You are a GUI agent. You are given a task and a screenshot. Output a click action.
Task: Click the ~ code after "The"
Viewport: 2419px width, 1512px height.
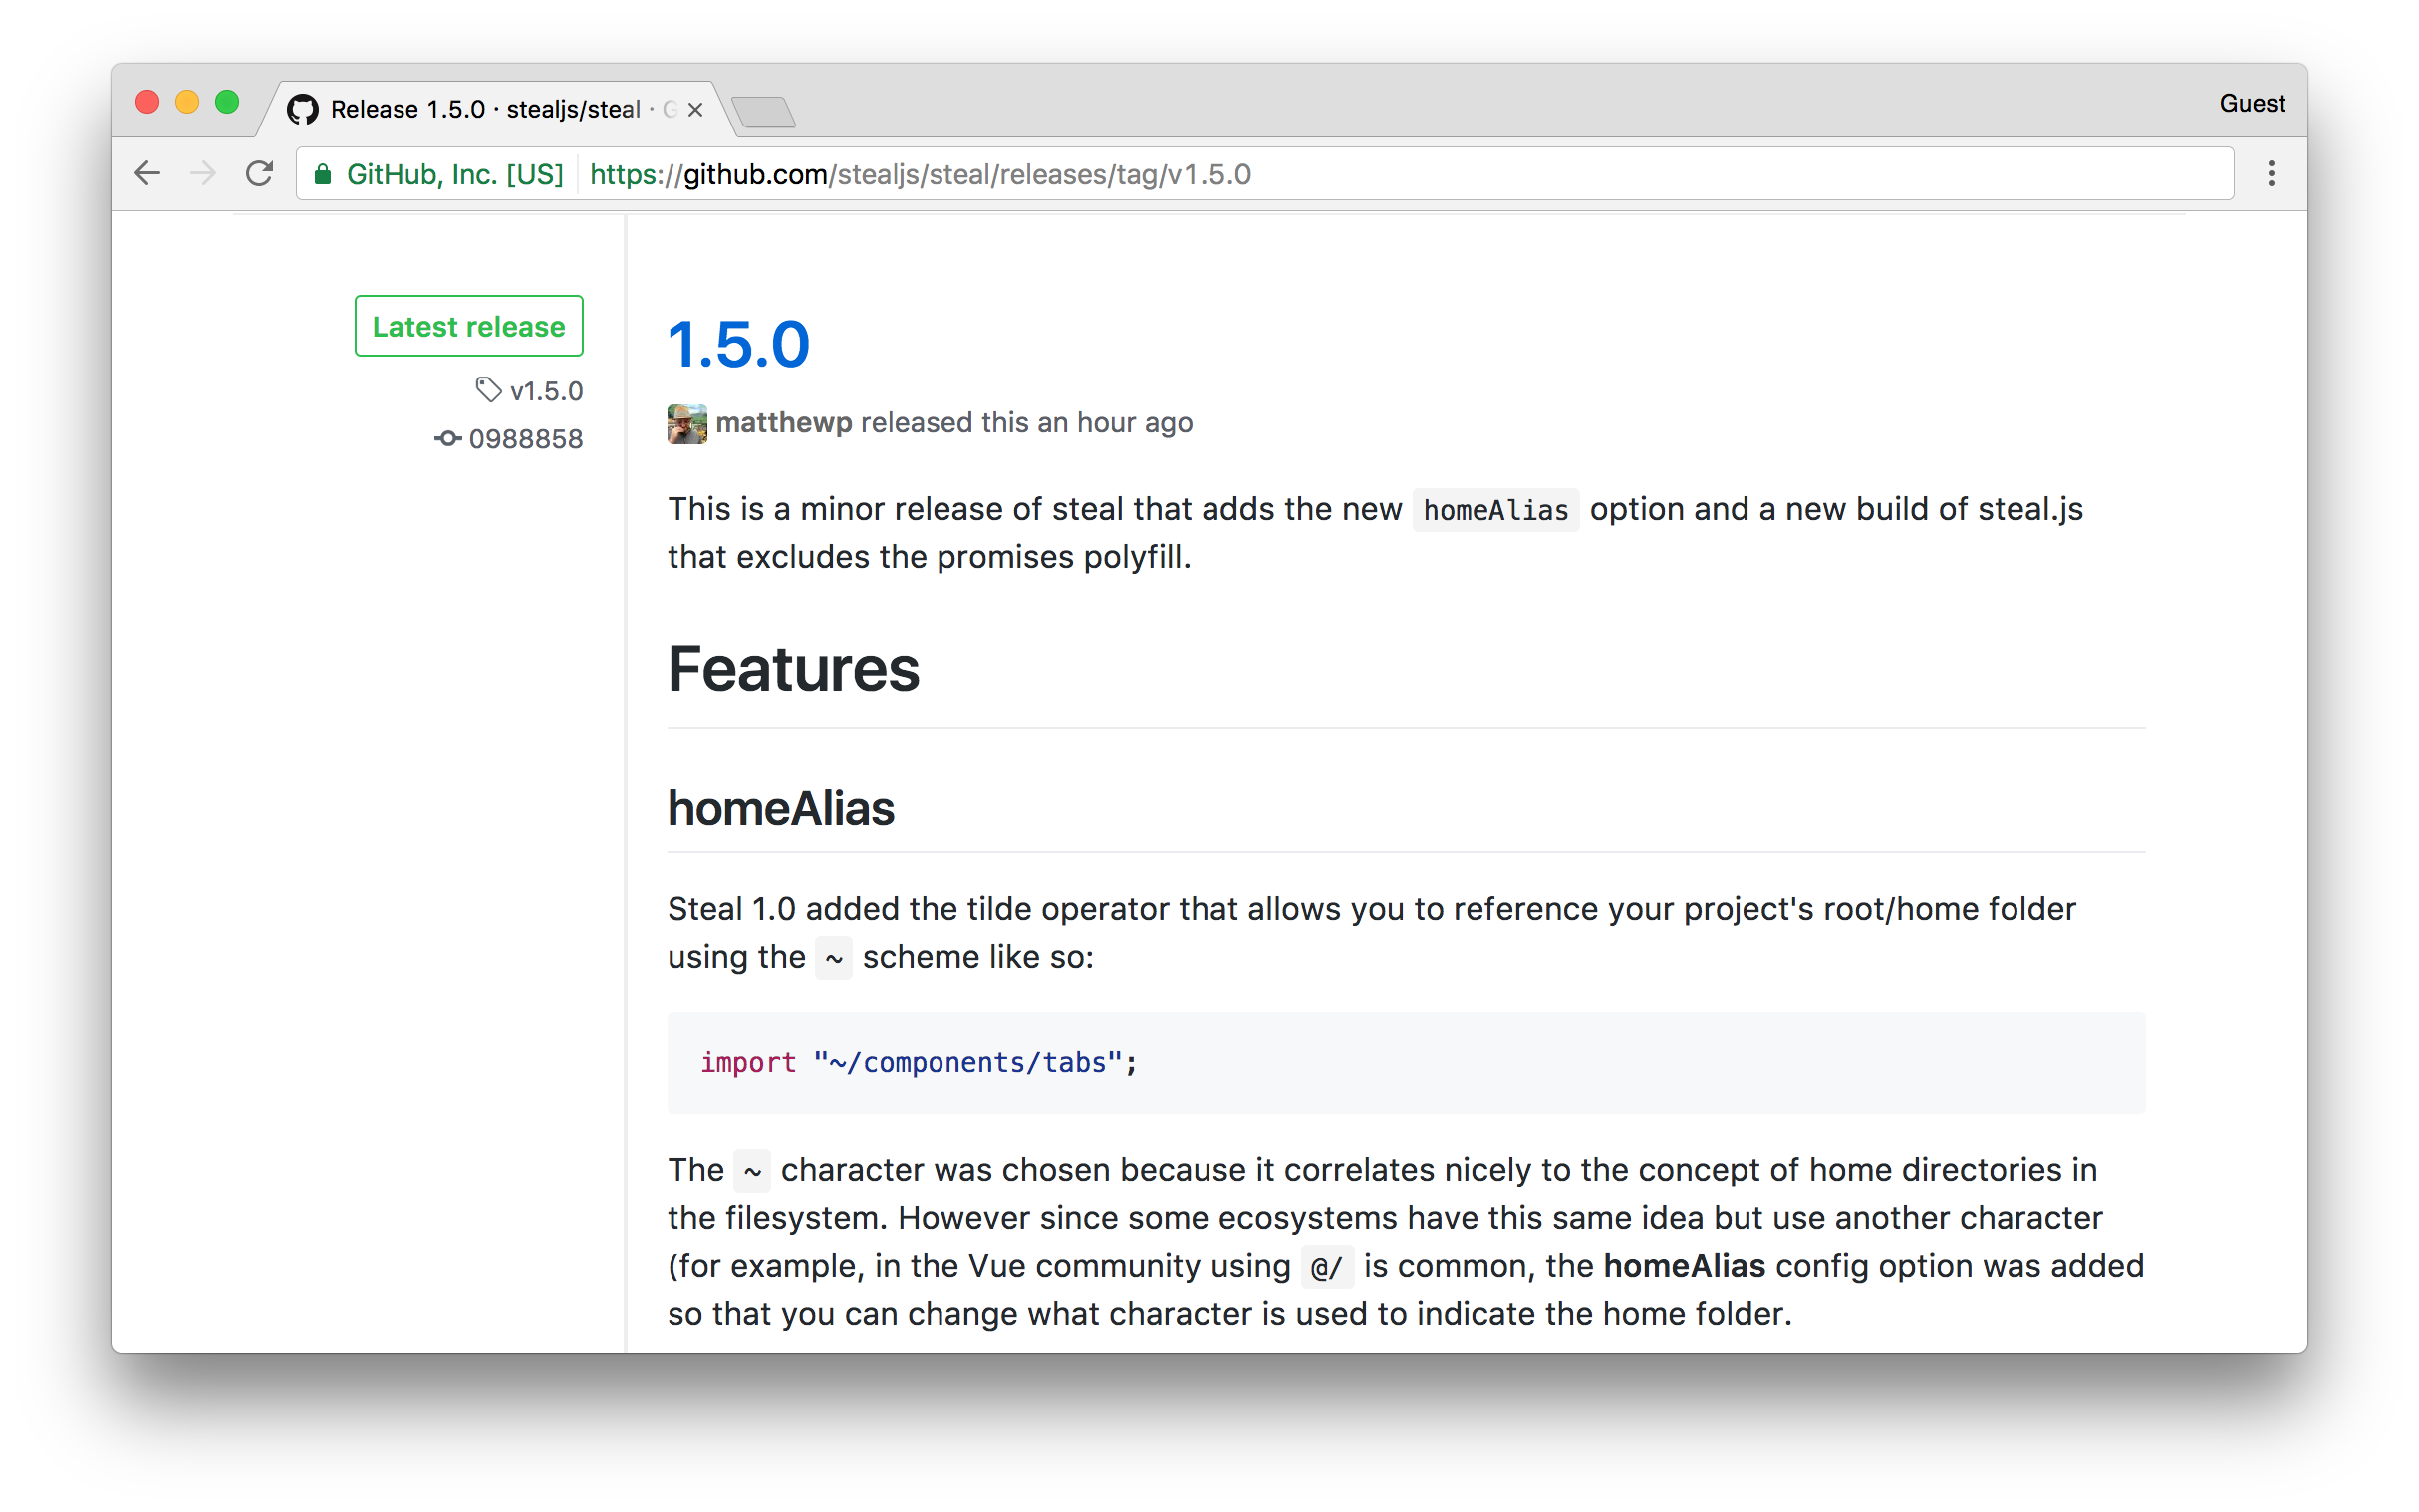pyautogui.click(x=752, y=1171)
